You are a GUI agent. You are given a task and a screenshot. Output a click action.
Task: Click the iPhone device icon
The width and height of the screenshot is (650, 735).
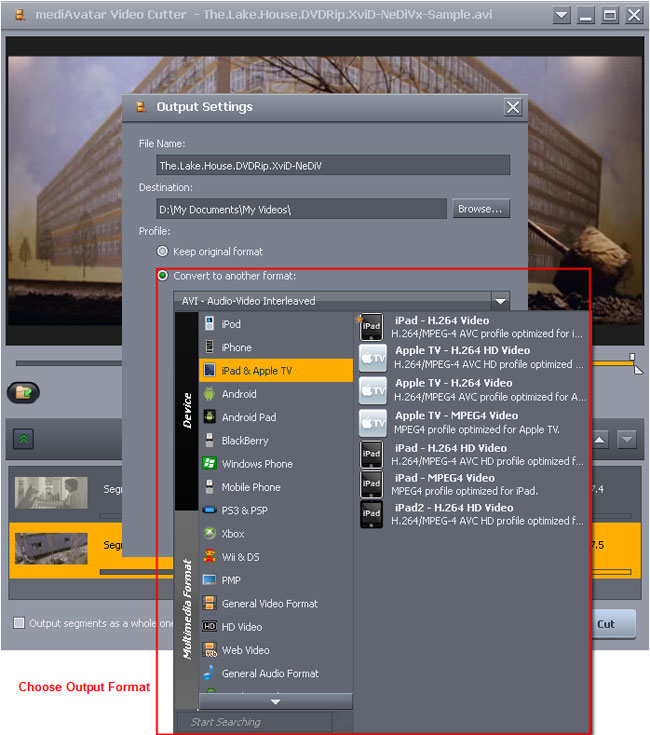209,347
